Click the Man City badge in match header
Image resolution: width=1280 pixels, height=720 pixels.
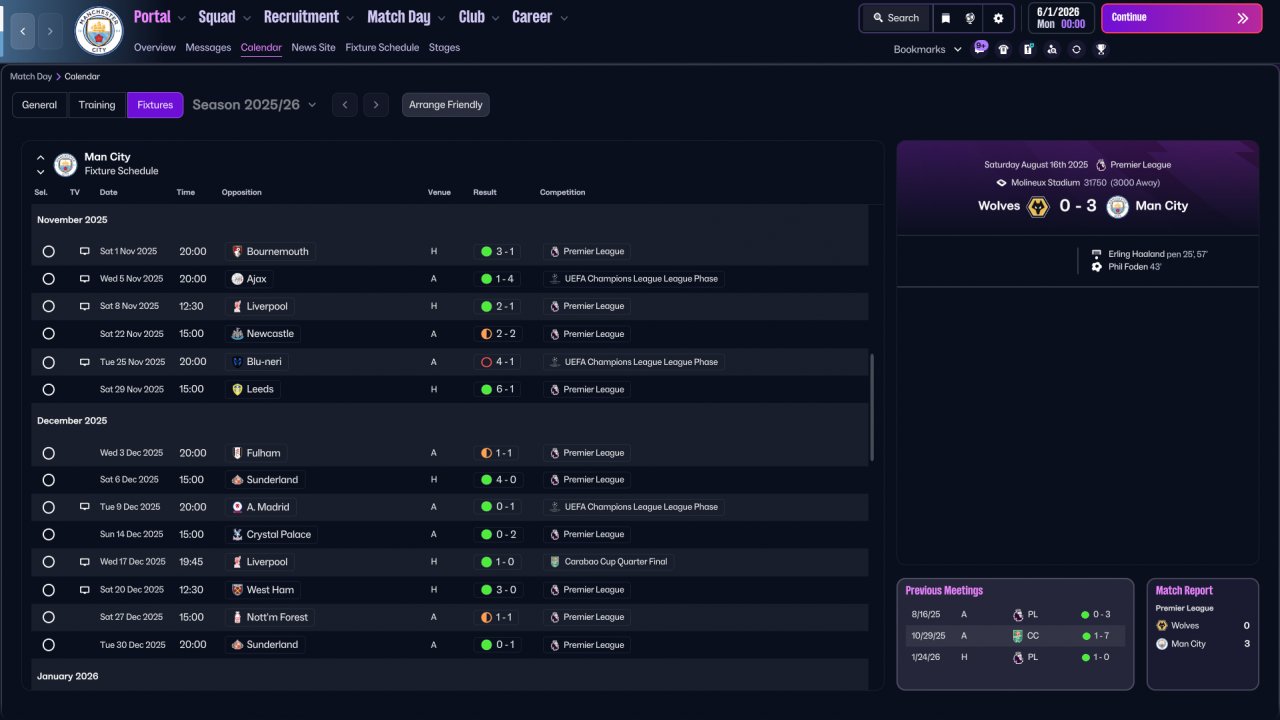1118,206
